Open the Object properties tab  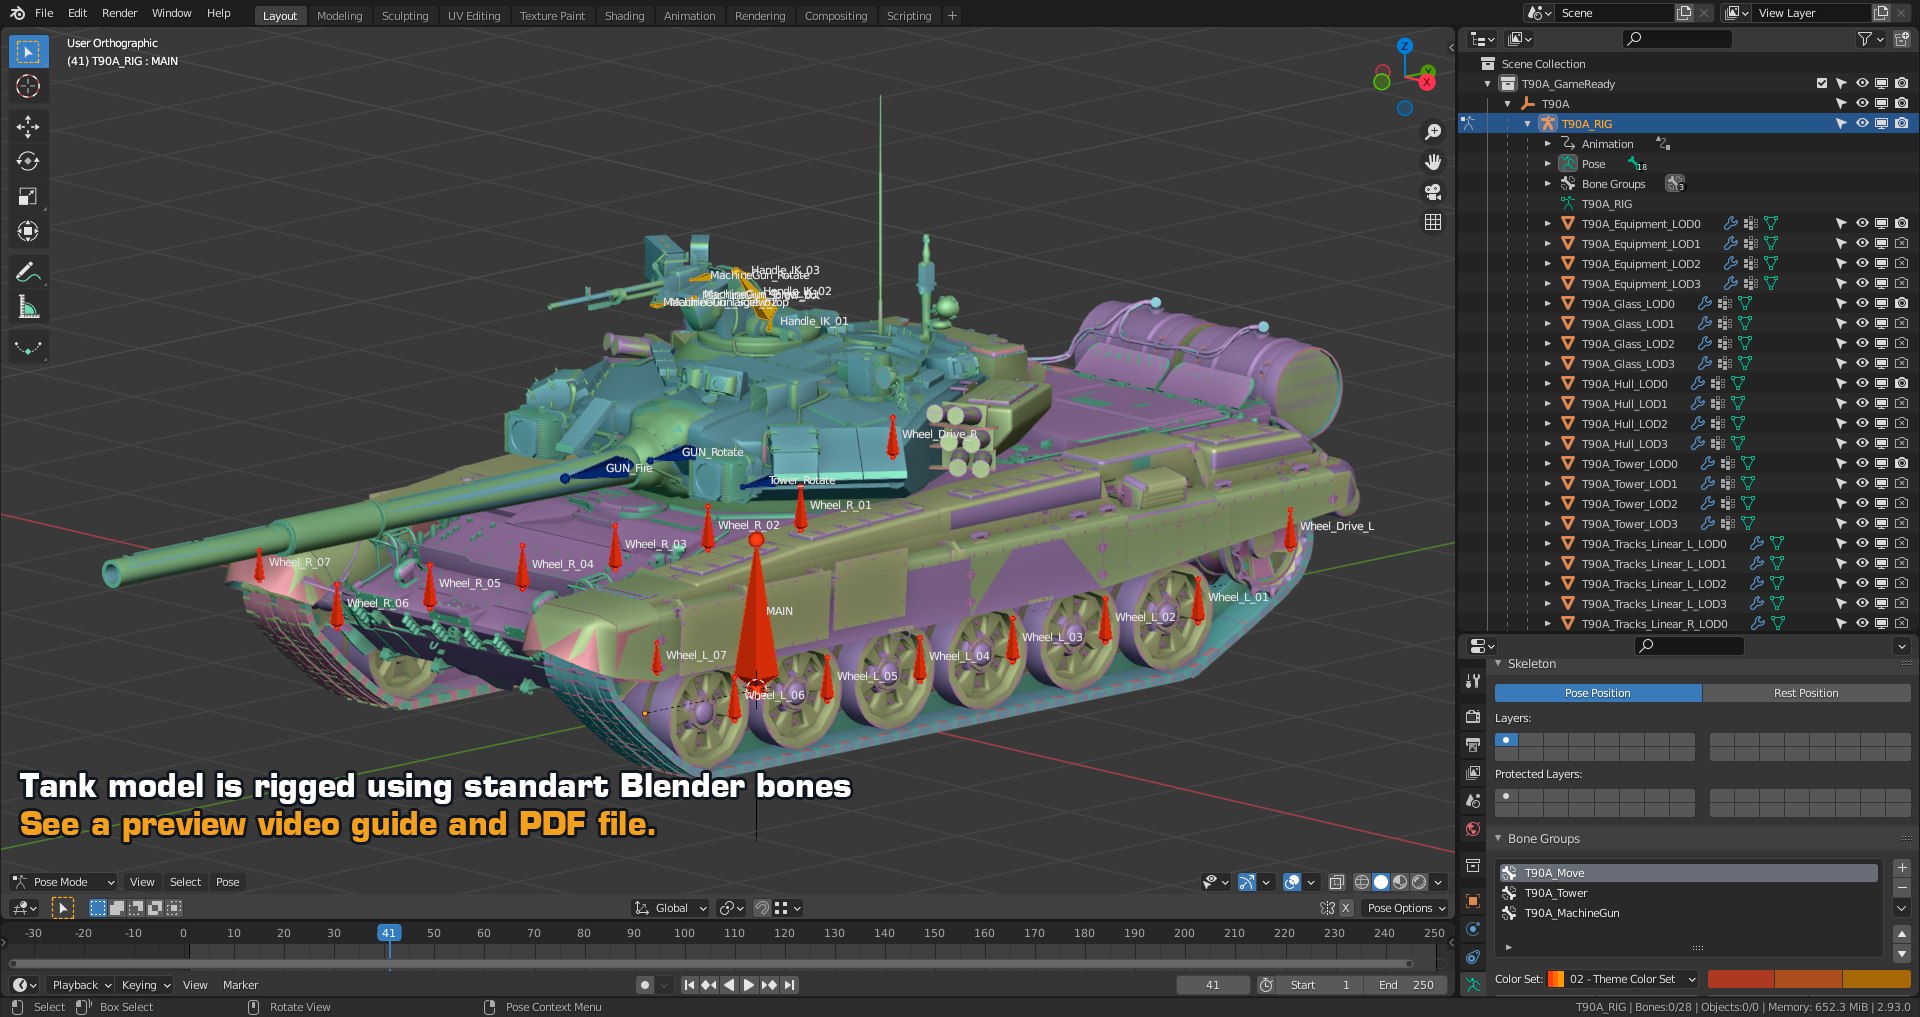tap(1472, 901)
